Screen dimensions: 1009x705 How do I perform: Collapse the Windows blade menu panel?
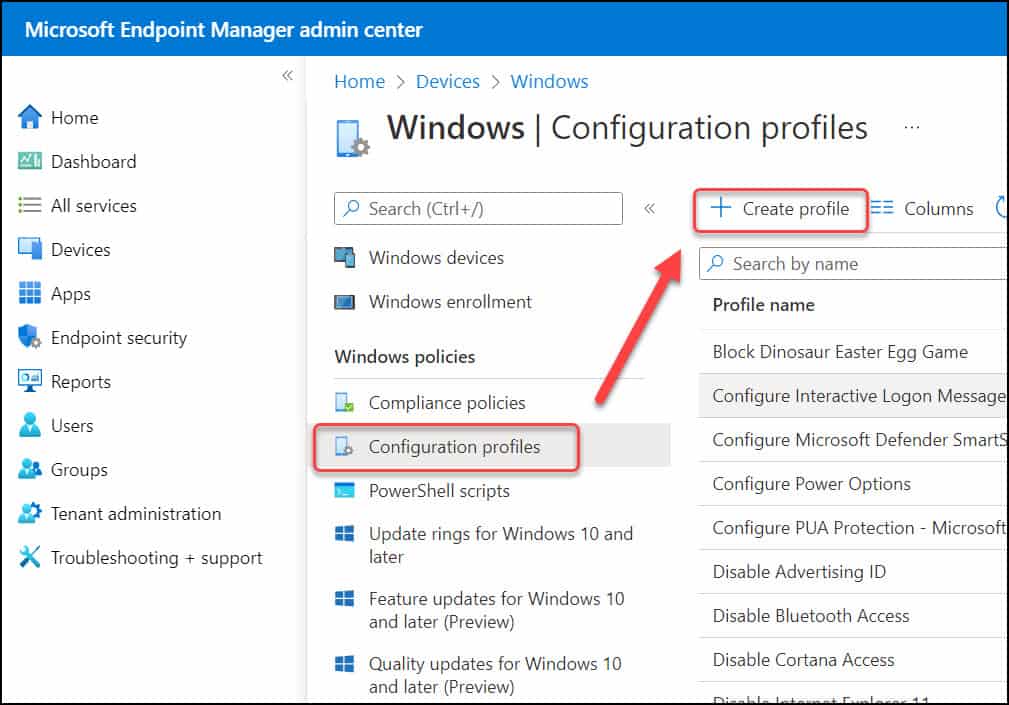click(650, 208)
